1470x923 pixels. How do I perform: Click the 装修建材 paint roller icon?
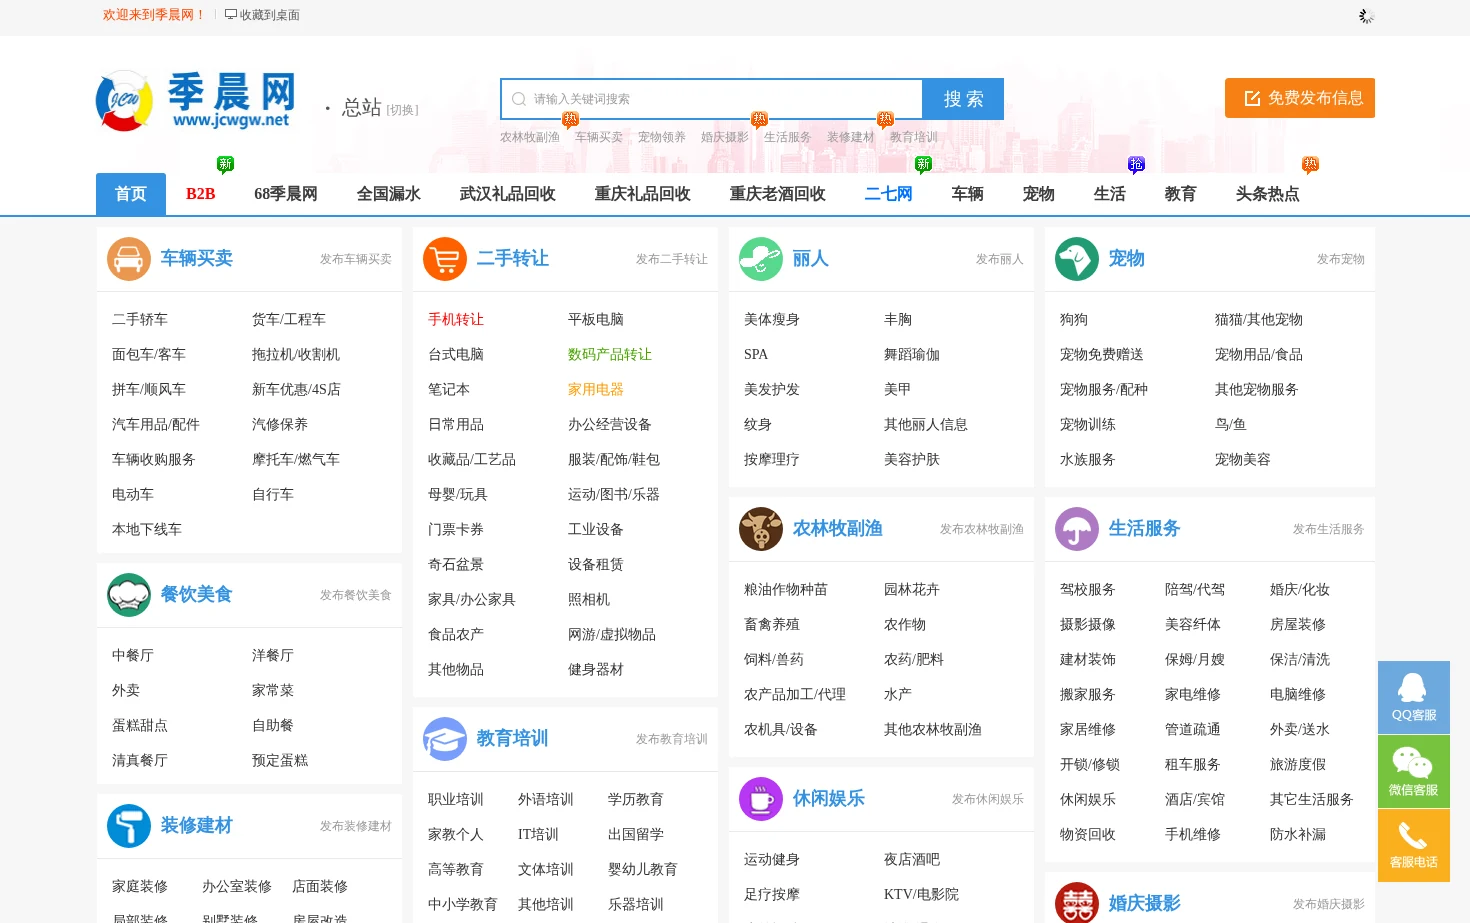point(129,826)
